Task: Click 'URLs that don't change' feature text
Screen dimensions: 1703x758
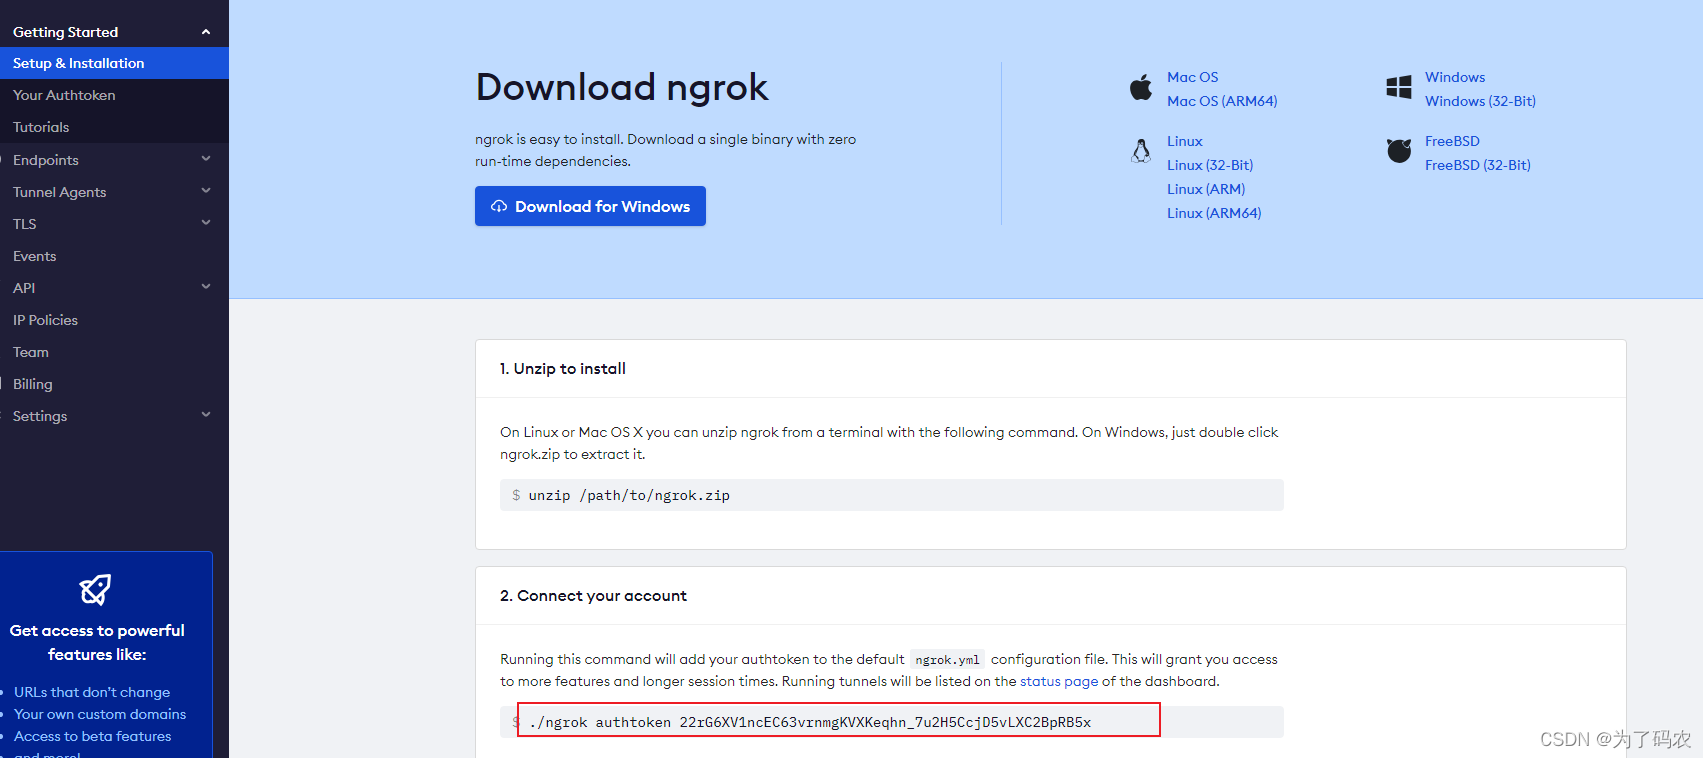Action: (x=92, y=692)
